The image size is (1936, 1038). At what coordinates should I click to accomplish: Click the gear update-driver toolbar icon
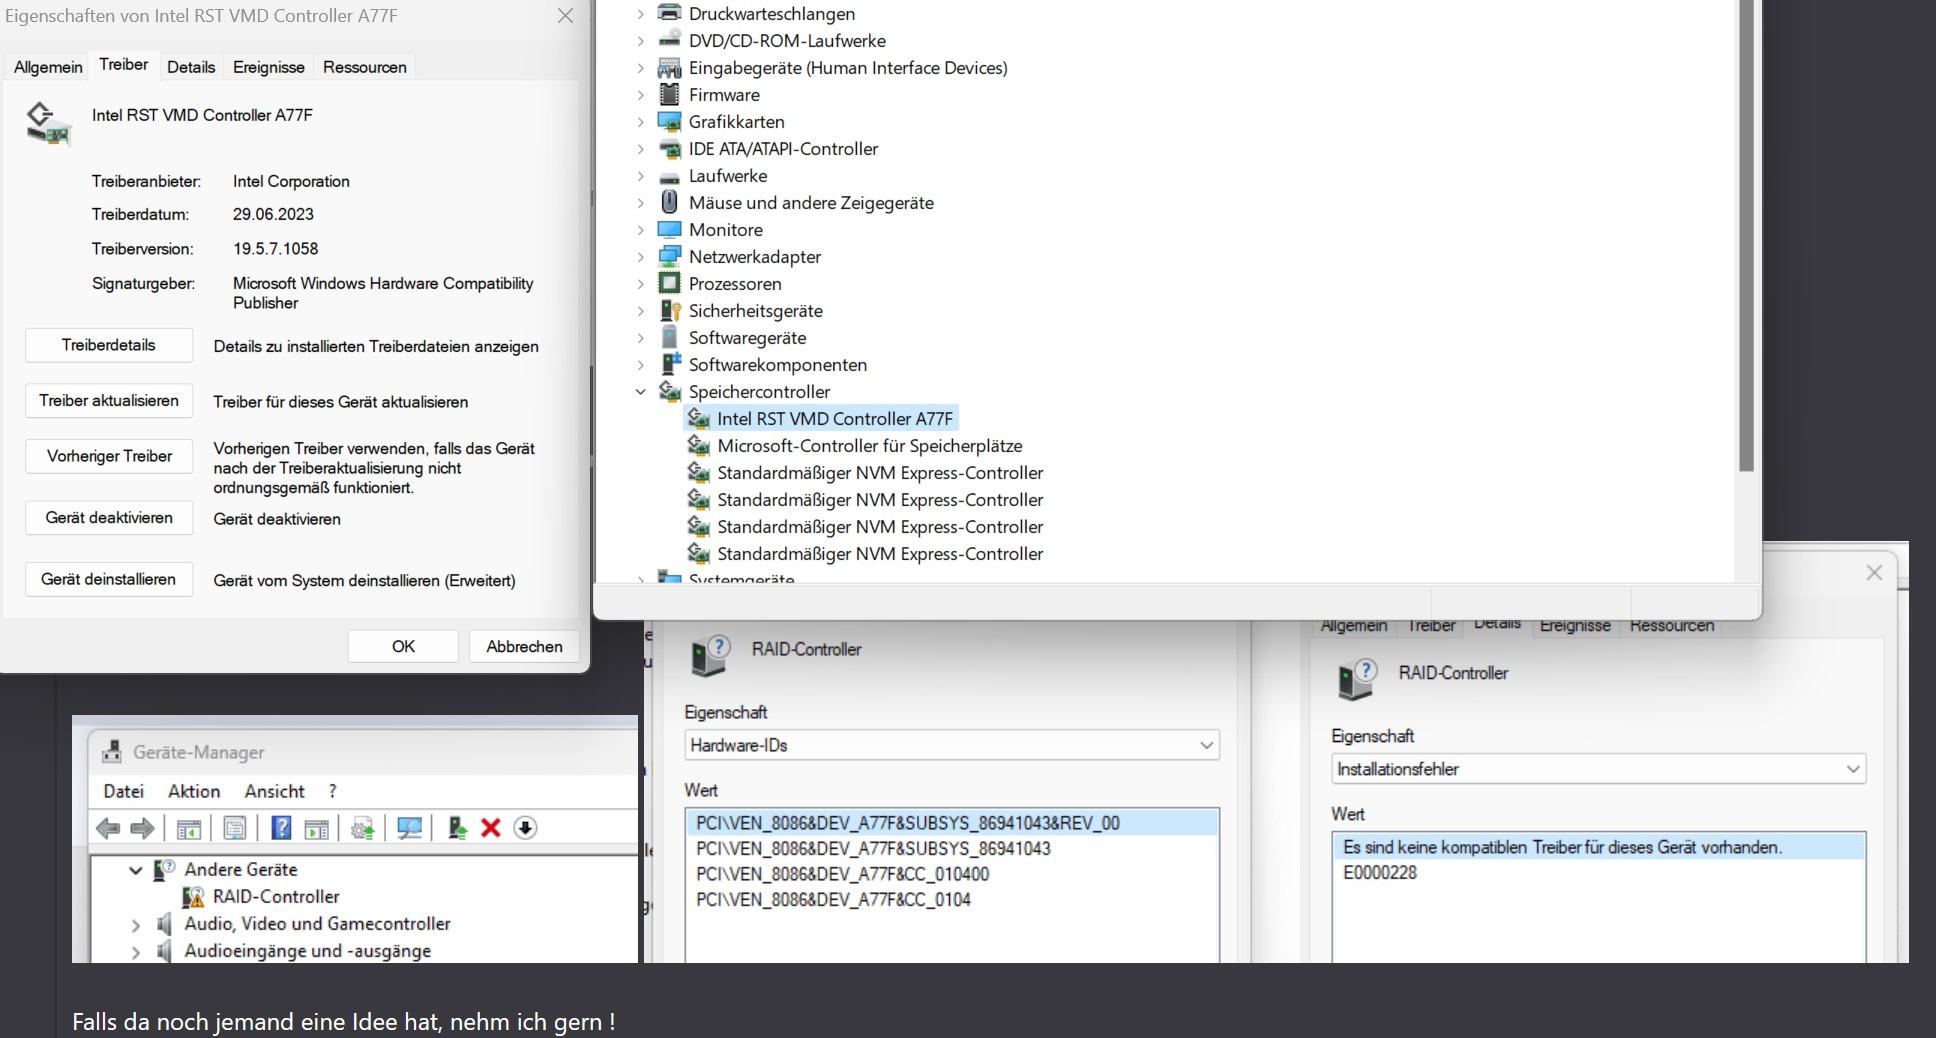[x=363, y=828]
